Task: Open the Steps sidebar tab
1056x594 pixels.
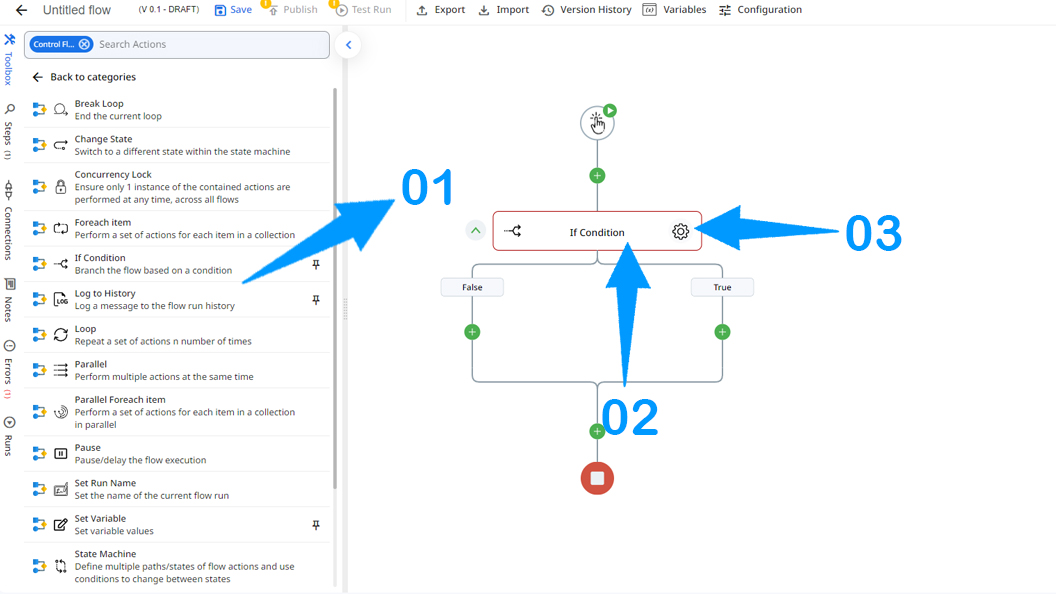Action: (x=9, y=131)
